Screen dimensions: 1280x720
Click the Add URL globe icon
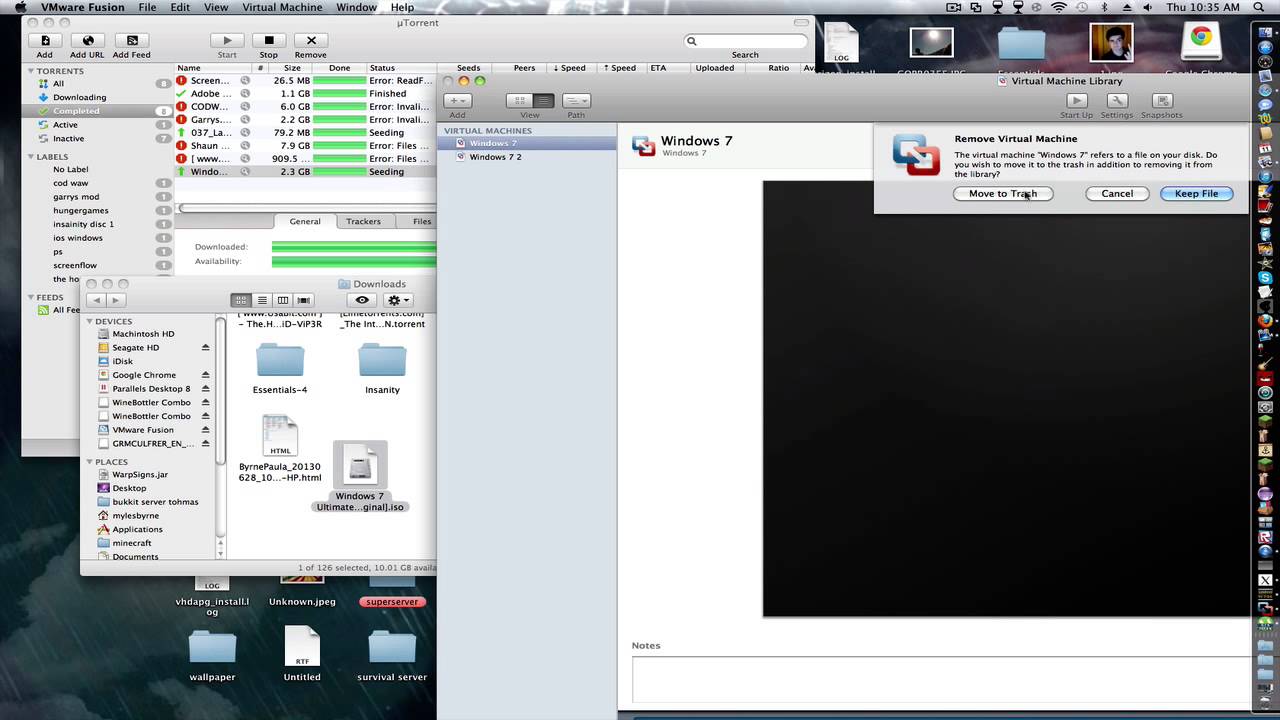click(88, 41)
